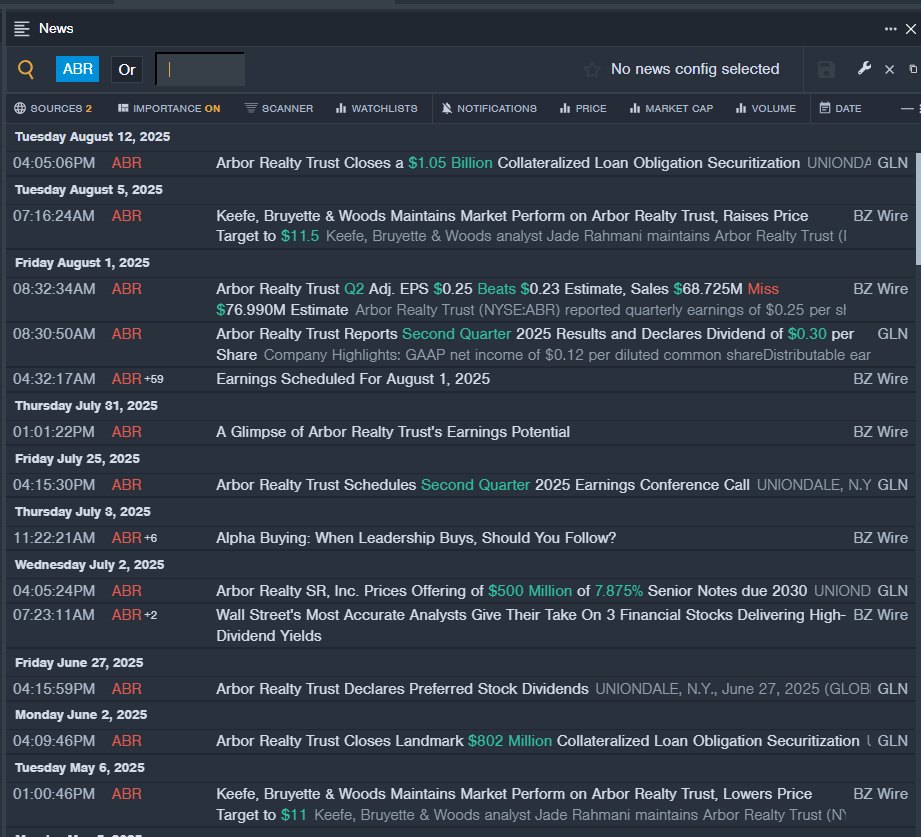921x837 pixels.
Task: Open the Landmark $802 Million Securitization headline
Action: pyautogui.click(x=537, y=741)
